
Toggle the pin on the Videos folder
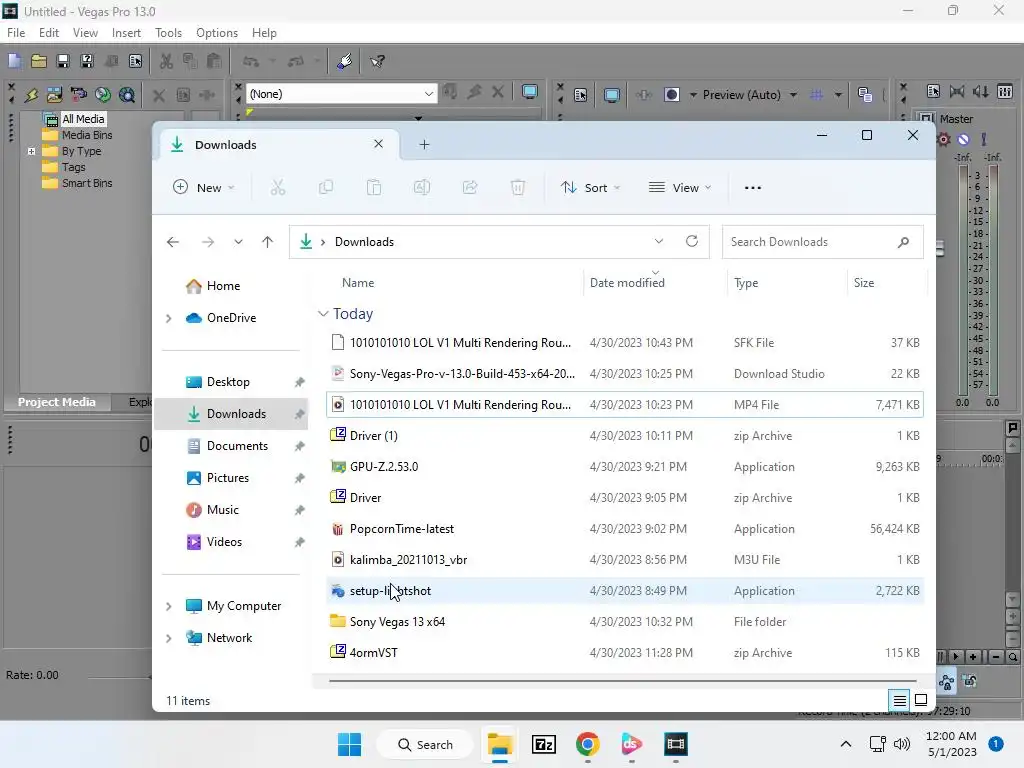(x=299, y=542)
